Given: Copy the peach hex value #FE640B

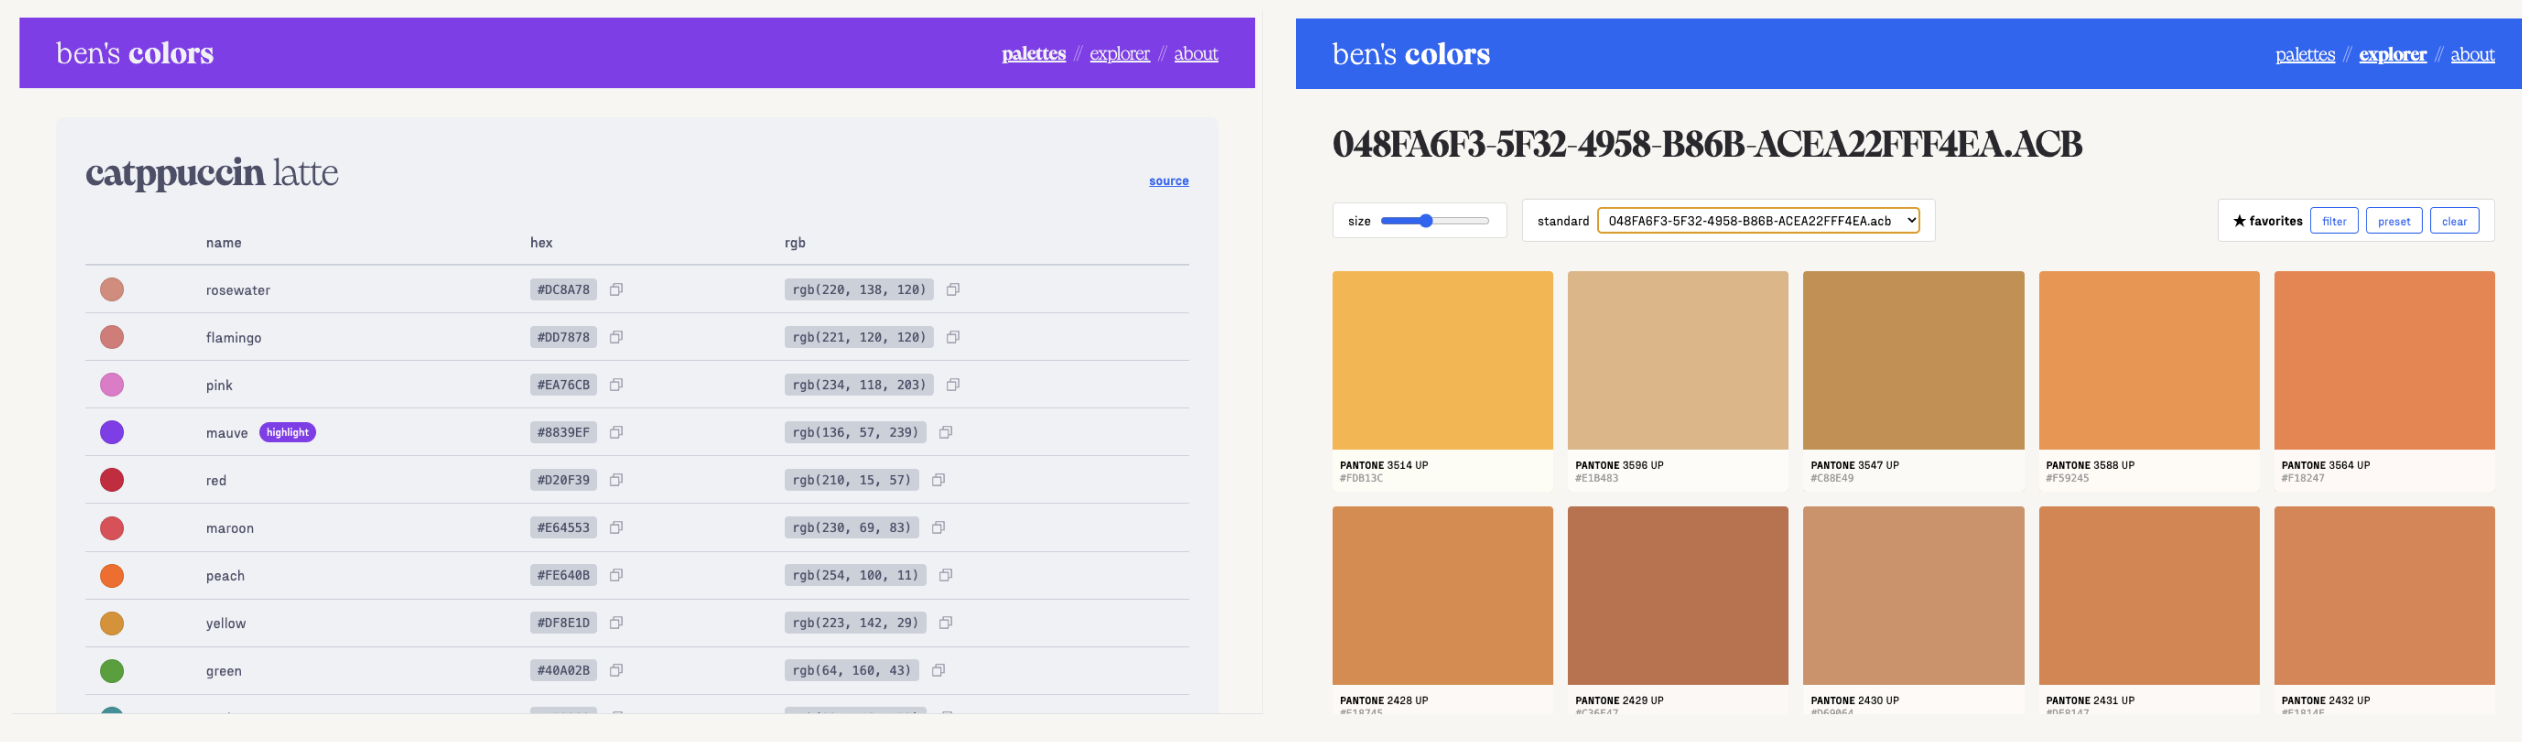Looking at the screenshot, I should [616, 575].
